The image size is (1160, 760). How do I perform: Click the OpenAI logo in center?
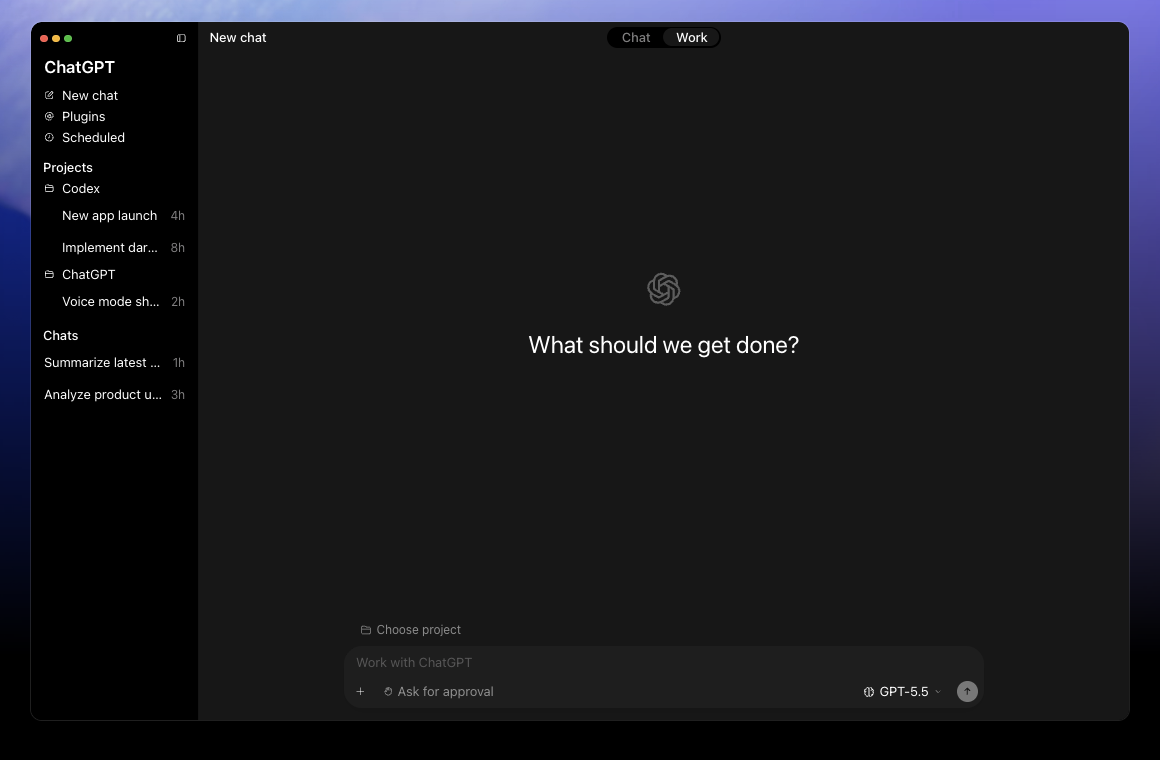[664, 289]
